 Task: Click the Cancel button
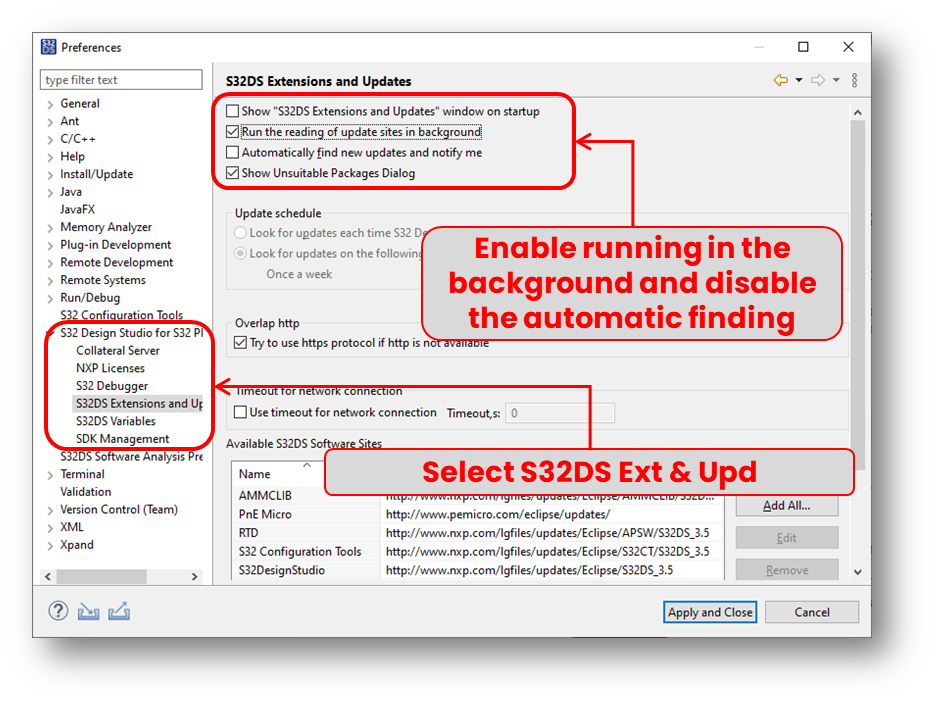click(x=812, y=612)
